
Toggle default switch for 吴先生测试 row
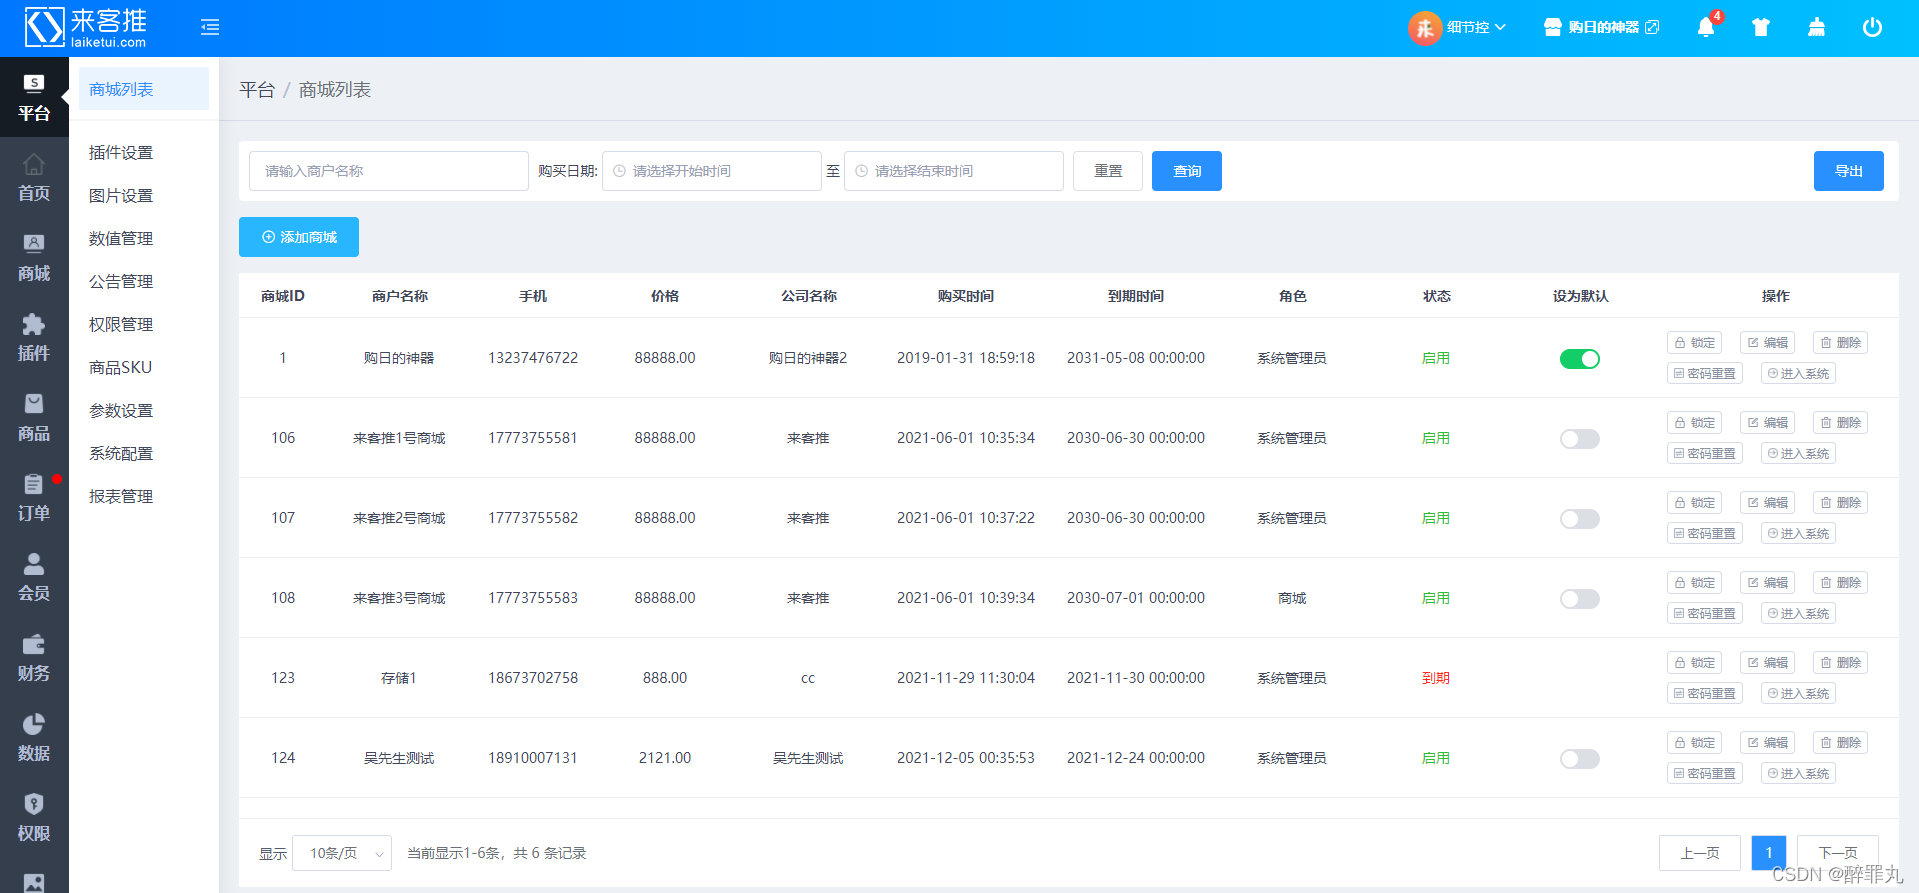click(1580, 759)
